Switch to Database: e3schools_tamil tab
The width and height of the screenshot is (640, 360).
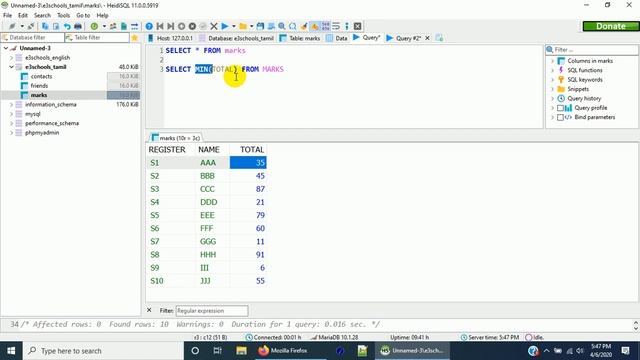coord(237,38)
